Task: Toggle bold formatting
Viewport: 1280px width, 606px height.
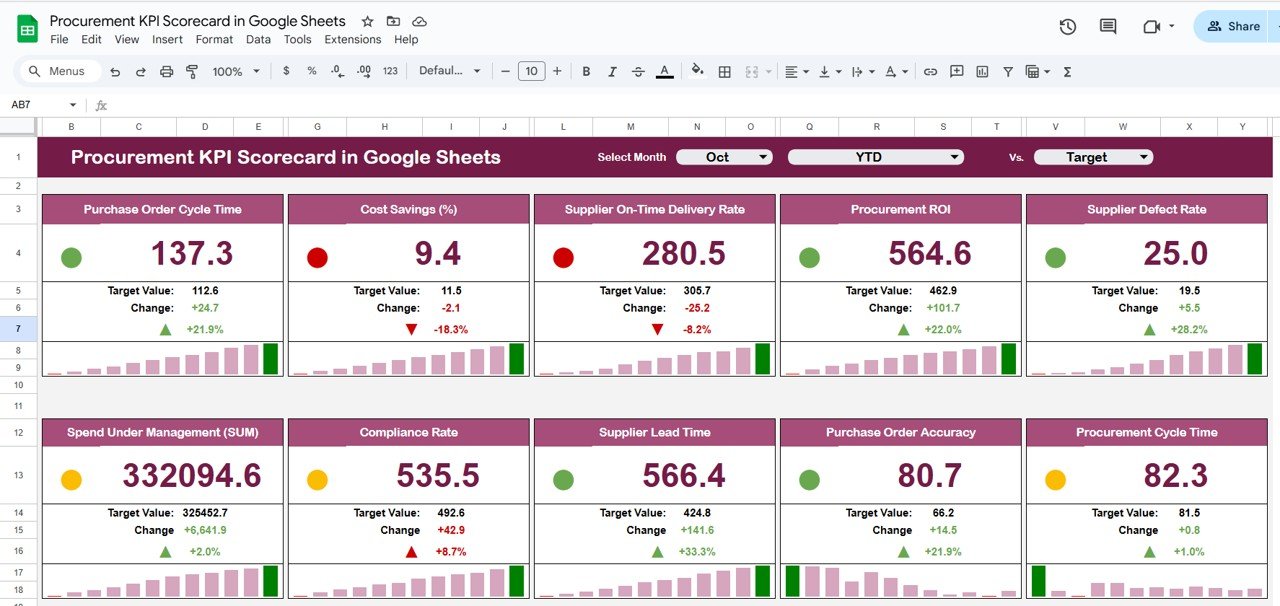Action: coord(586,71)
